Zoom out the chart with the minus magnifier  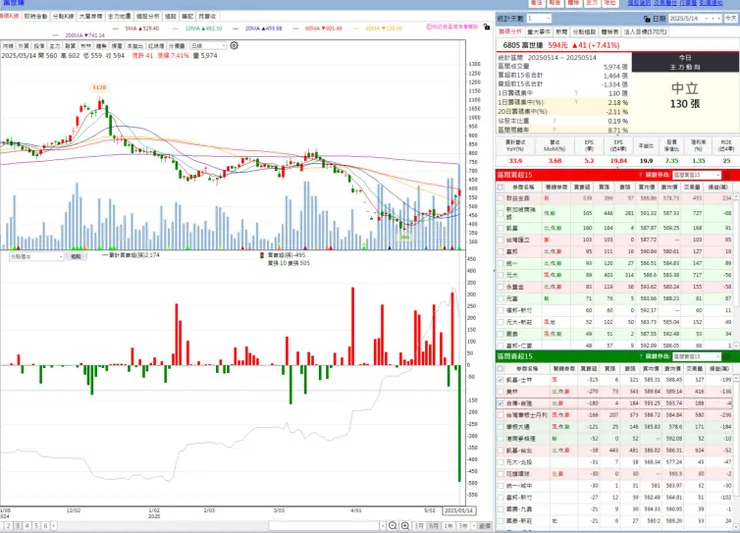point(393,525)
